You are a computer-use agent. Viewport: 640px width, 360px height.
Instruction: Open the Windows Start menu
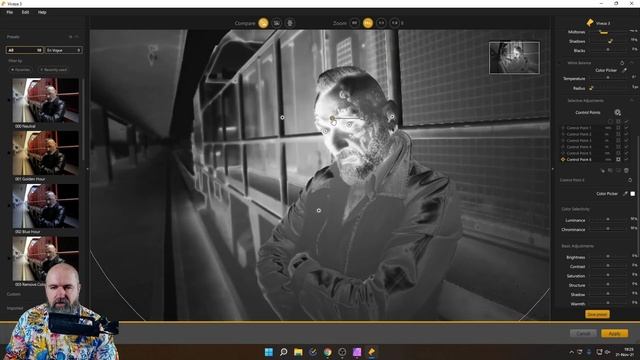[269, 352]
